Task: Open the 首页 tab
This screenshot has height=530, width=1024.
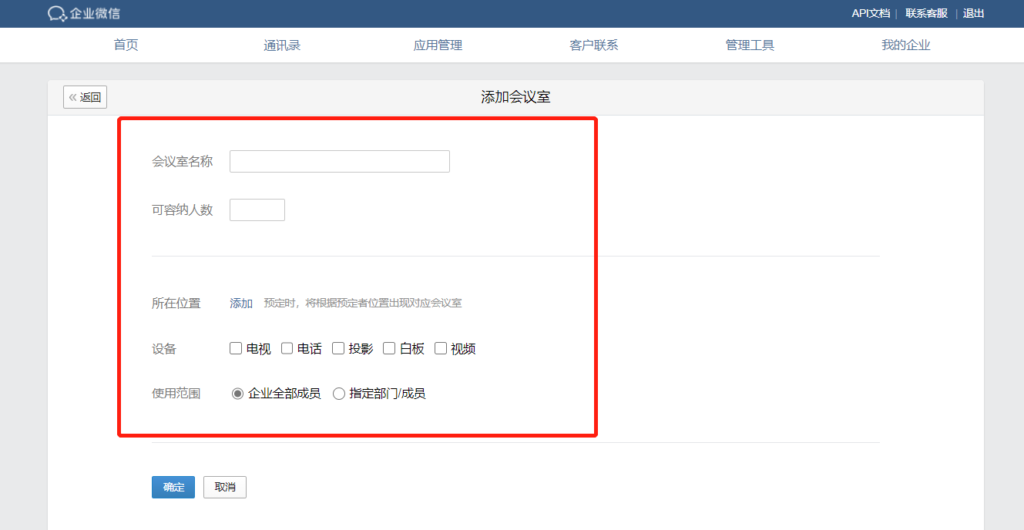Action: point(125,45)
